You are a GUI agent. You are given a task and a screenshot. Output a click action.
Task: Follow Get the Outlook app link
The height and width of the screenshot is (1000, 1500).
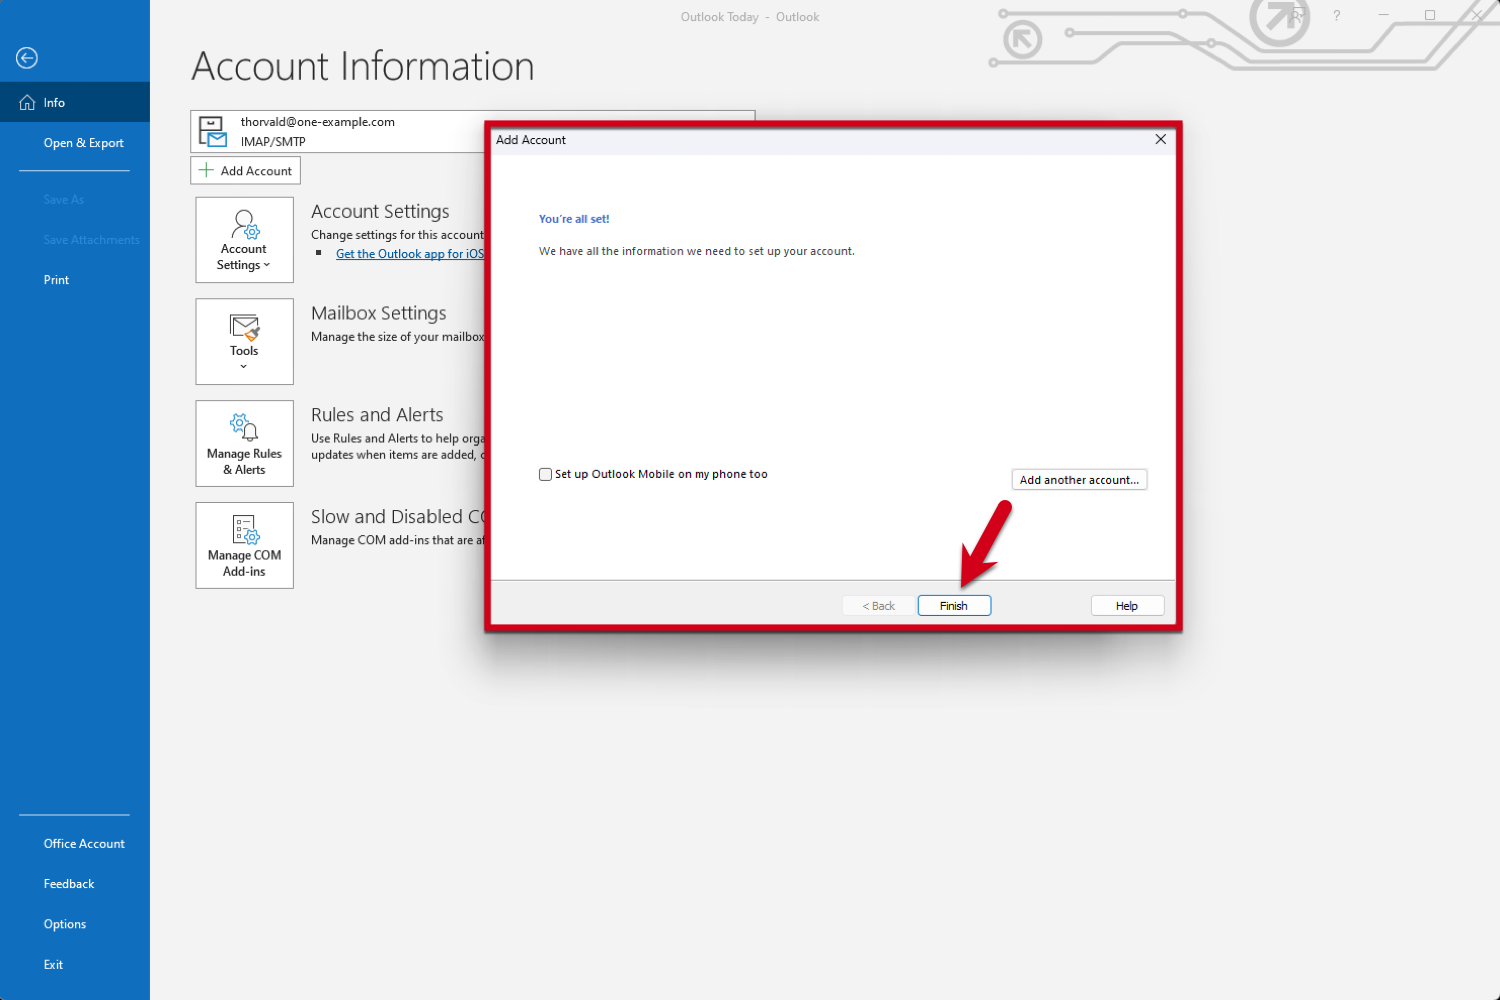coord(410,254)
